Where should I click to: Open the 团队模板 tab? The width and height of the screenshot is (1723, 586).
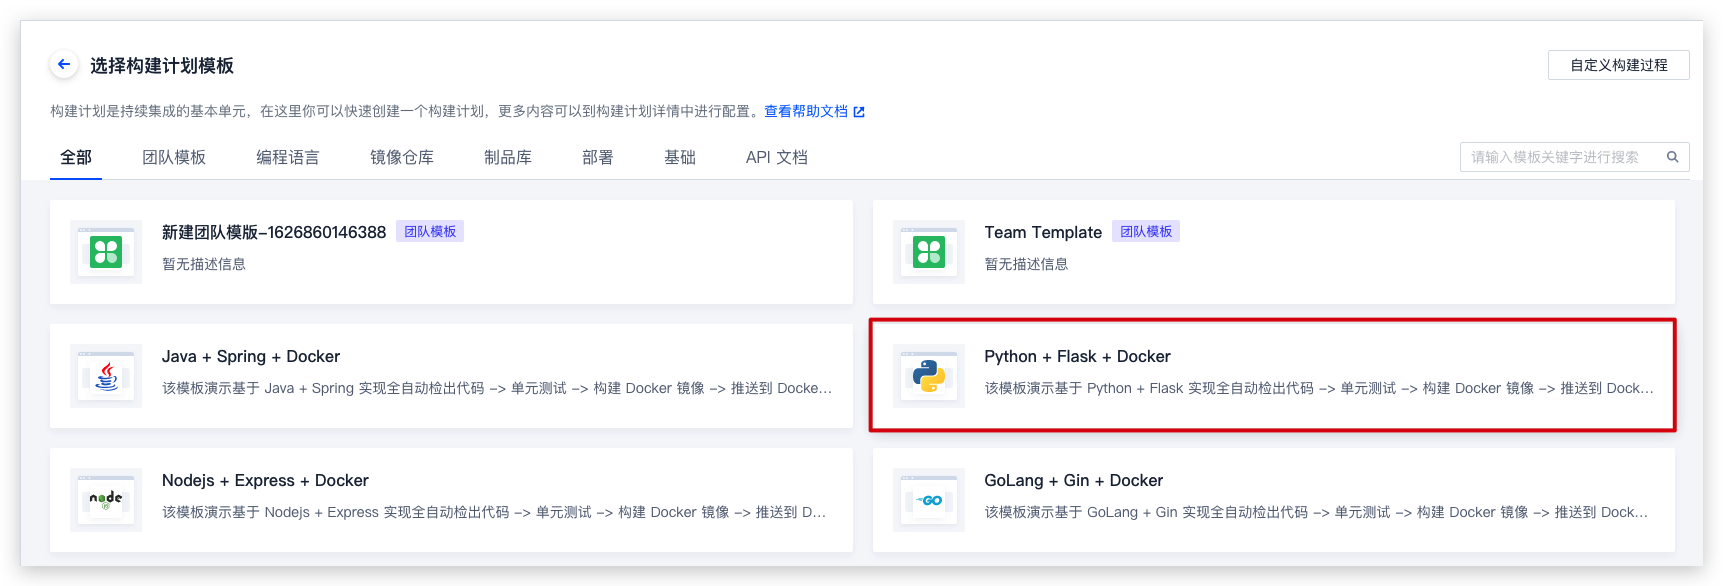tap(174, 157)
